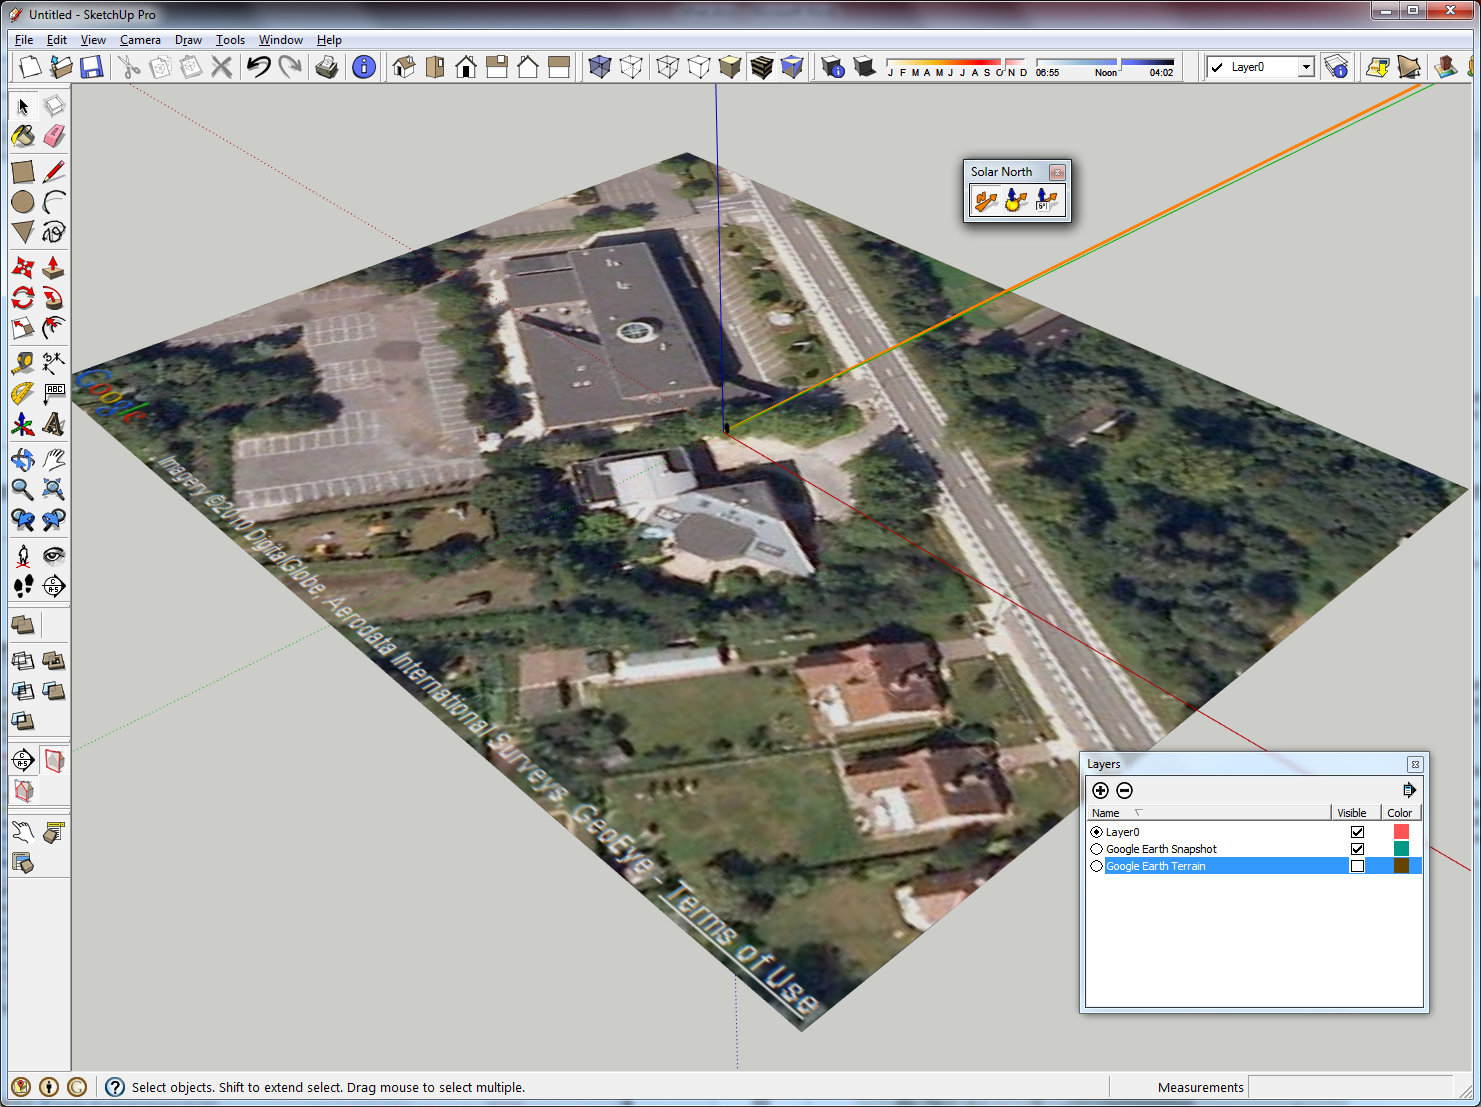Open the Layer Manager toolbar button
The width and height of the screenshot is (1481, 1107).
(1336, 67)
